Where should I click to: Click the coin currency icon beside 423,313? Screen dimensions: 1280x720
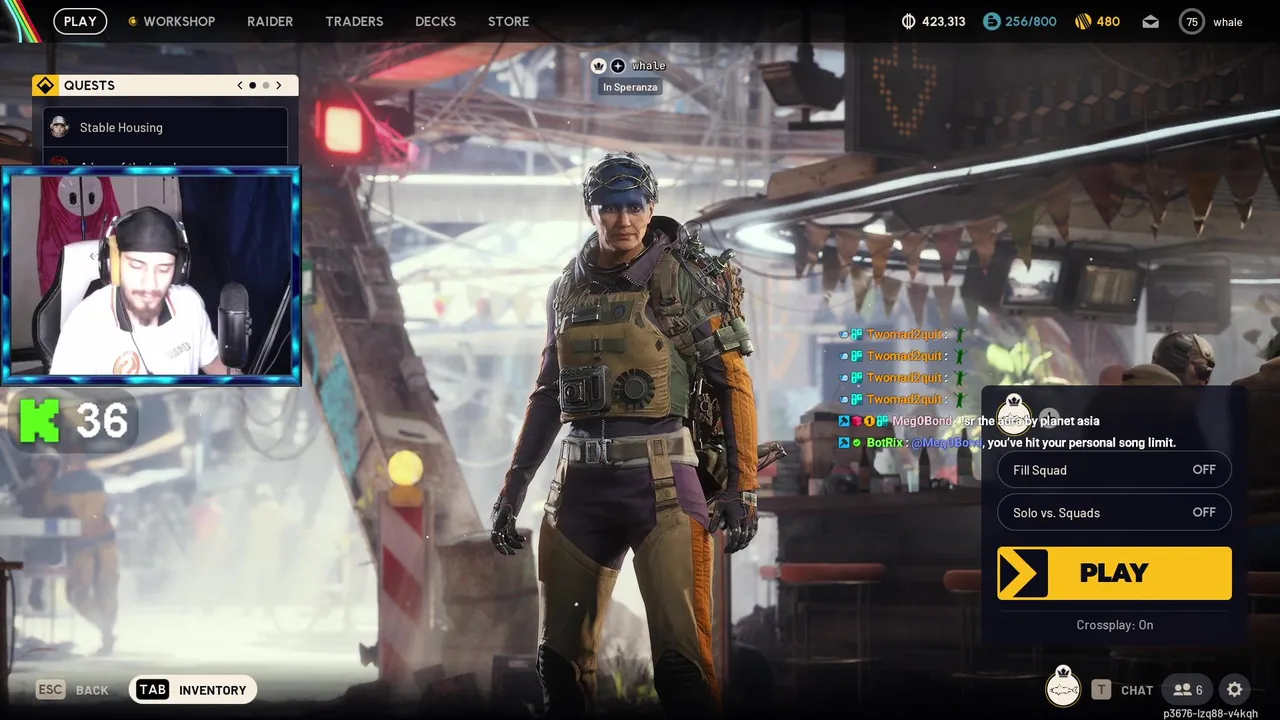(x=908, y=21)
